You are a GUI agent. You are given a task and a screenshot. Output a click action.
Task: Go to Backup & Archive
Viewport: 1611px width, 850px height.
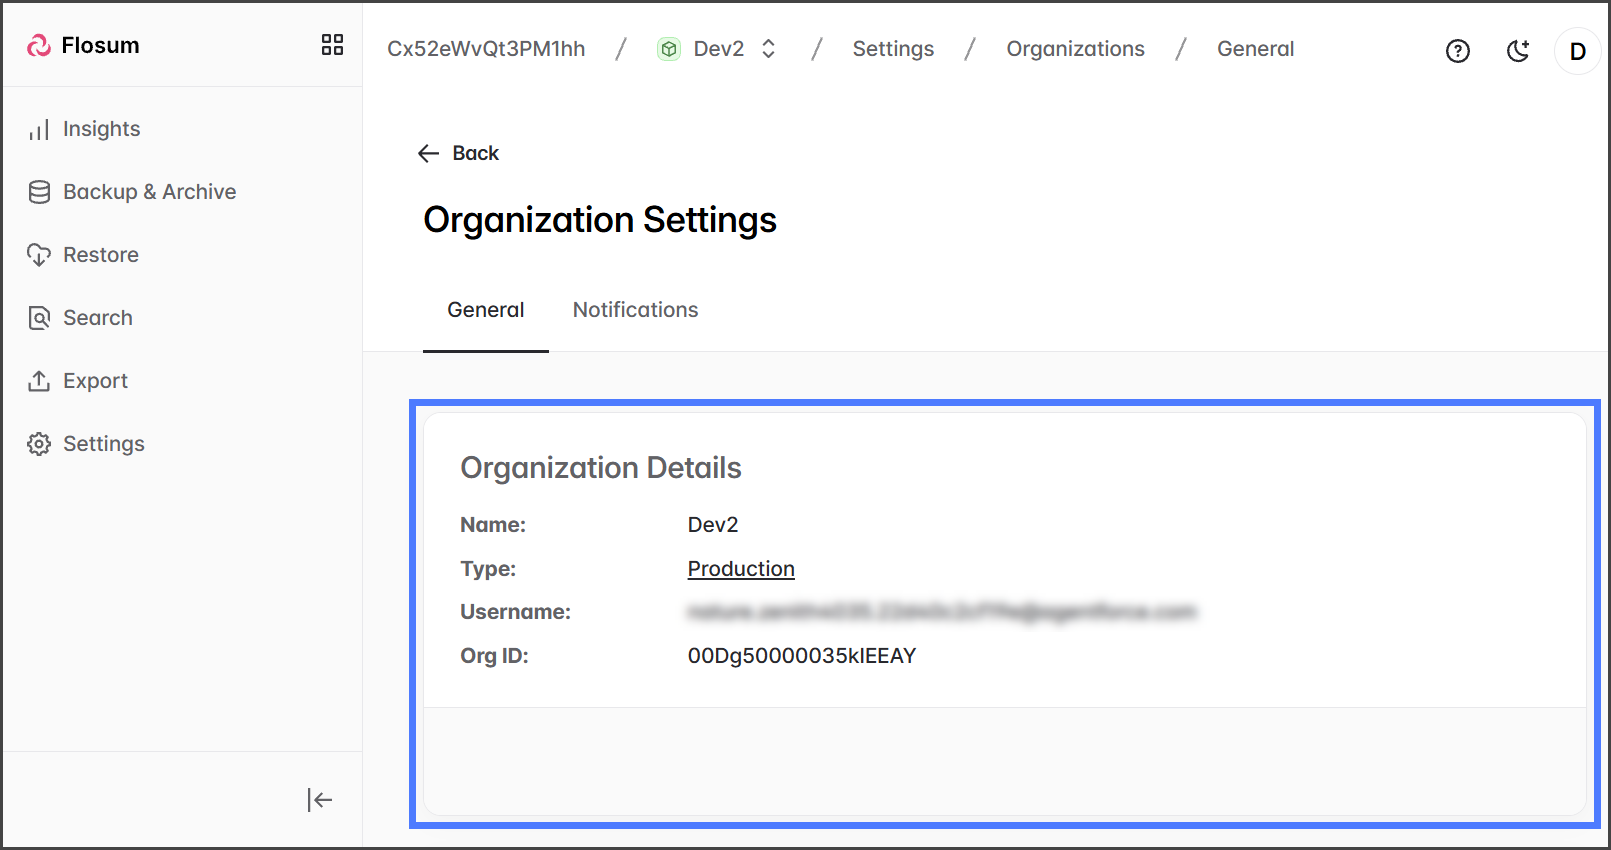coord(149,192)
